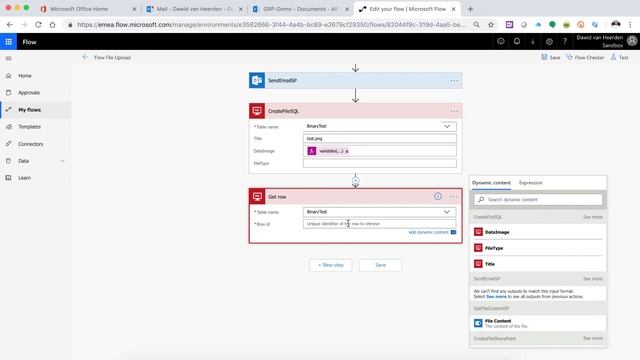Open the notifications bell
640x360 pixels.
517,41
